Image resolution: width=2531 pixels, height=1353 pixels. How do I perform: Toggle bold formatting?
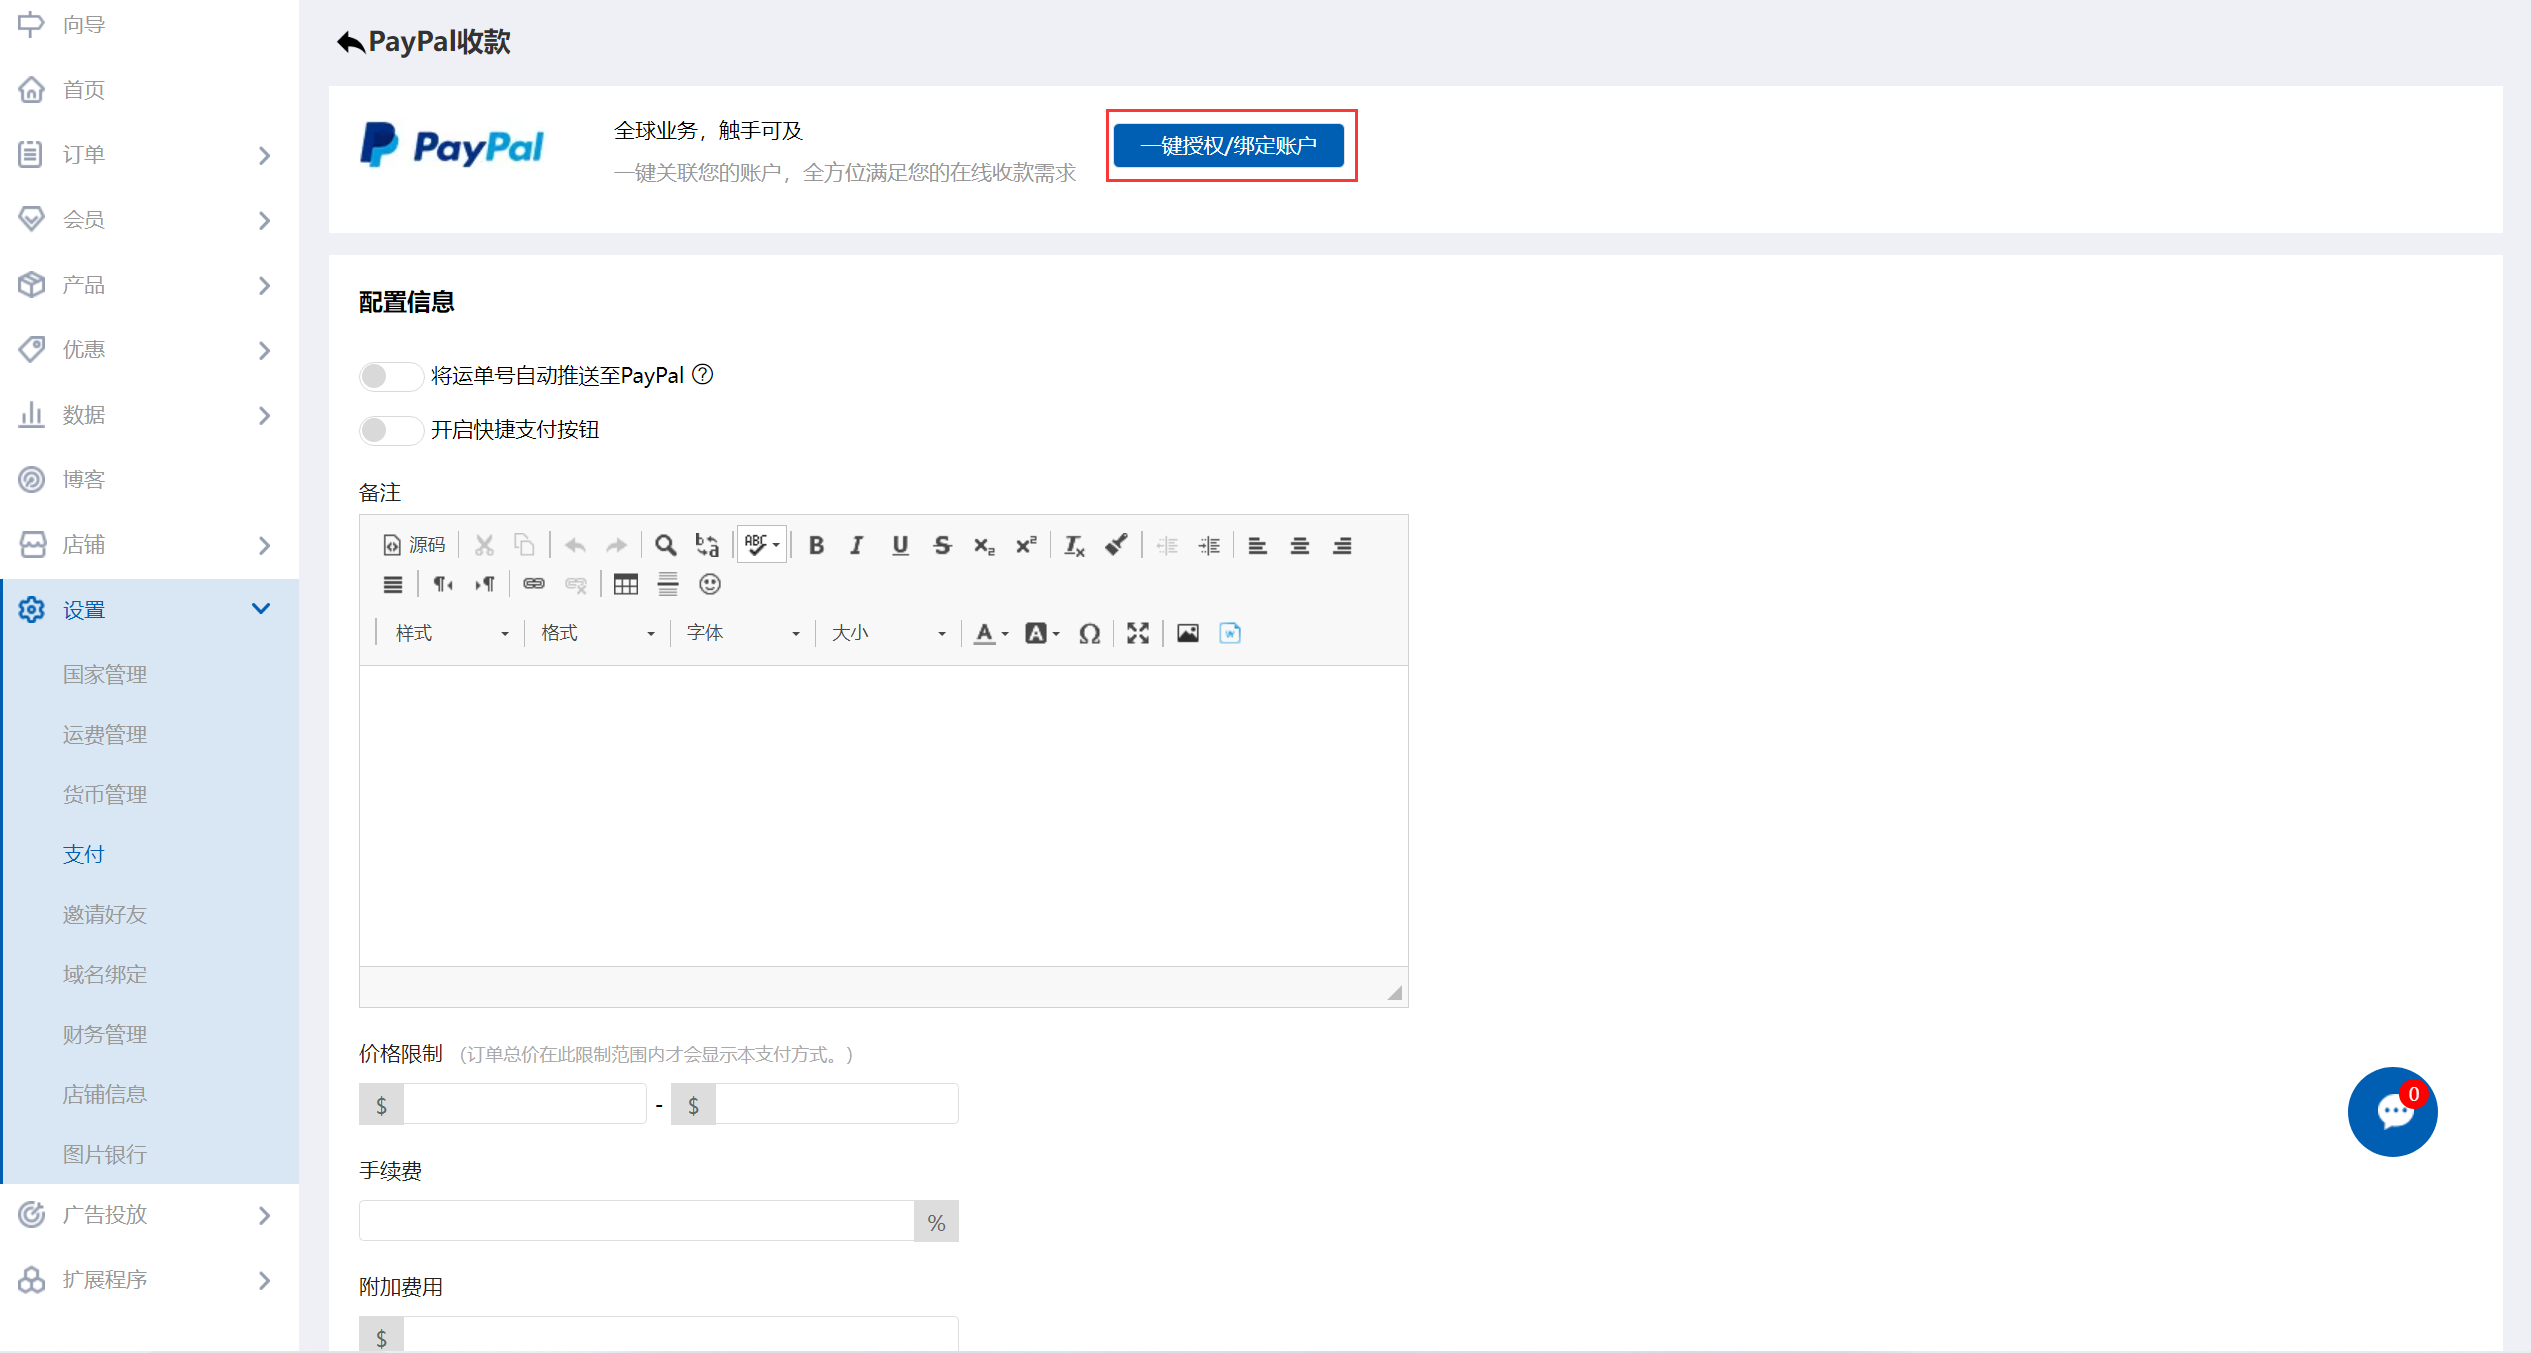[x=816, y=545]
